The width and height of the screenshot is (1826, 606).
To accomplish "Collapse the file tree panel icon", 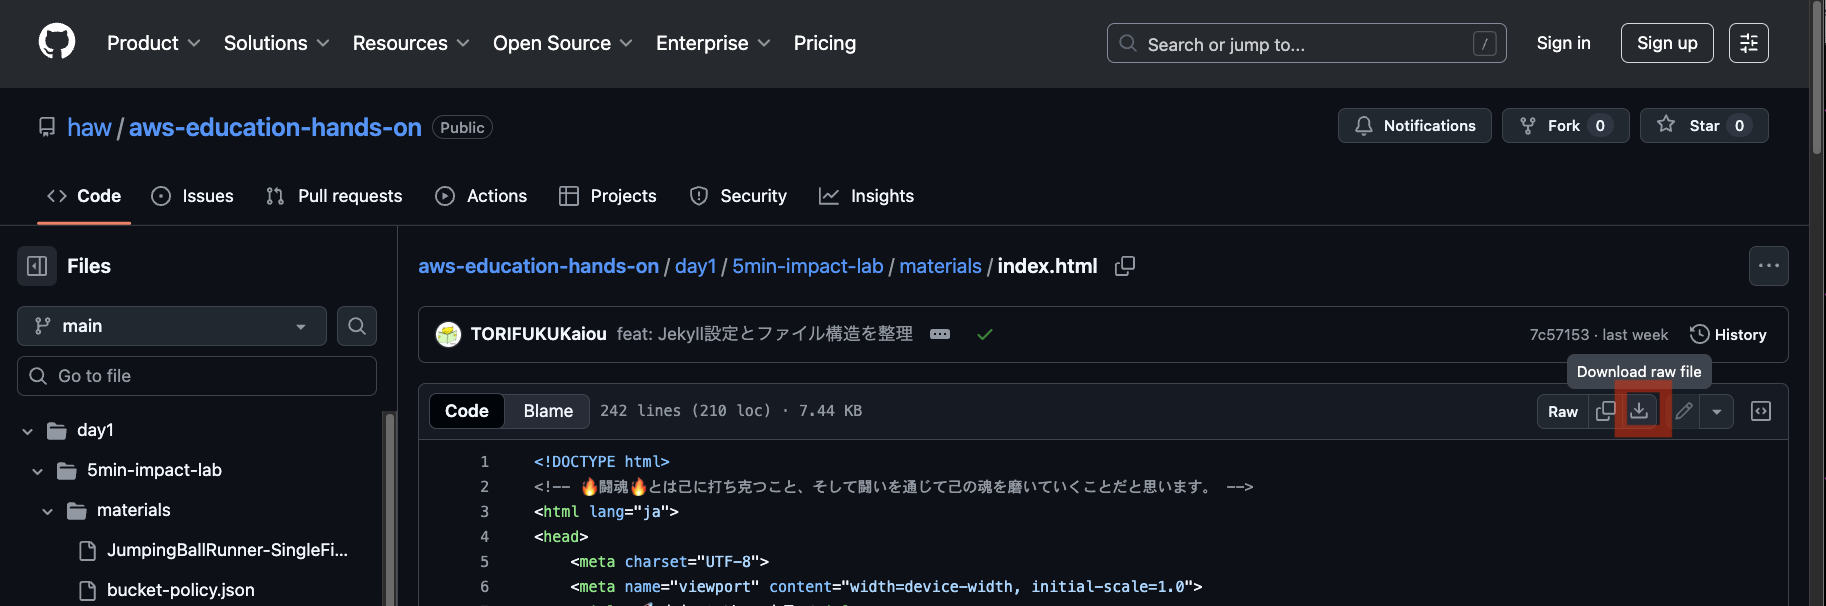I will click(x=37, y=266).
